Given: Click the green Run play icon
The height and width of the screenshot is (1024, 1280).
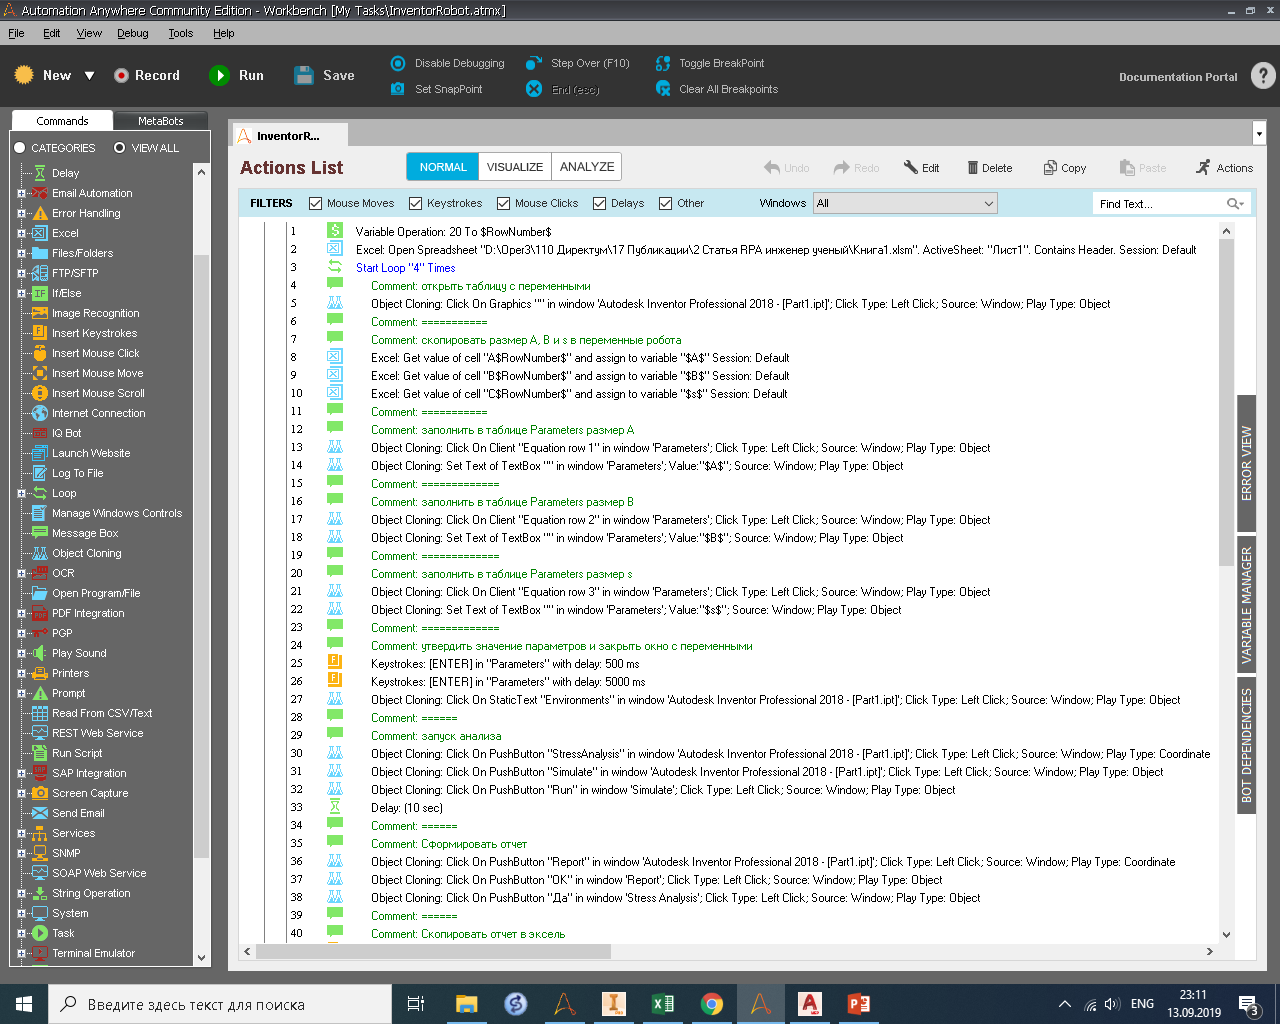Looking at the screenshot, I should 219,75.
